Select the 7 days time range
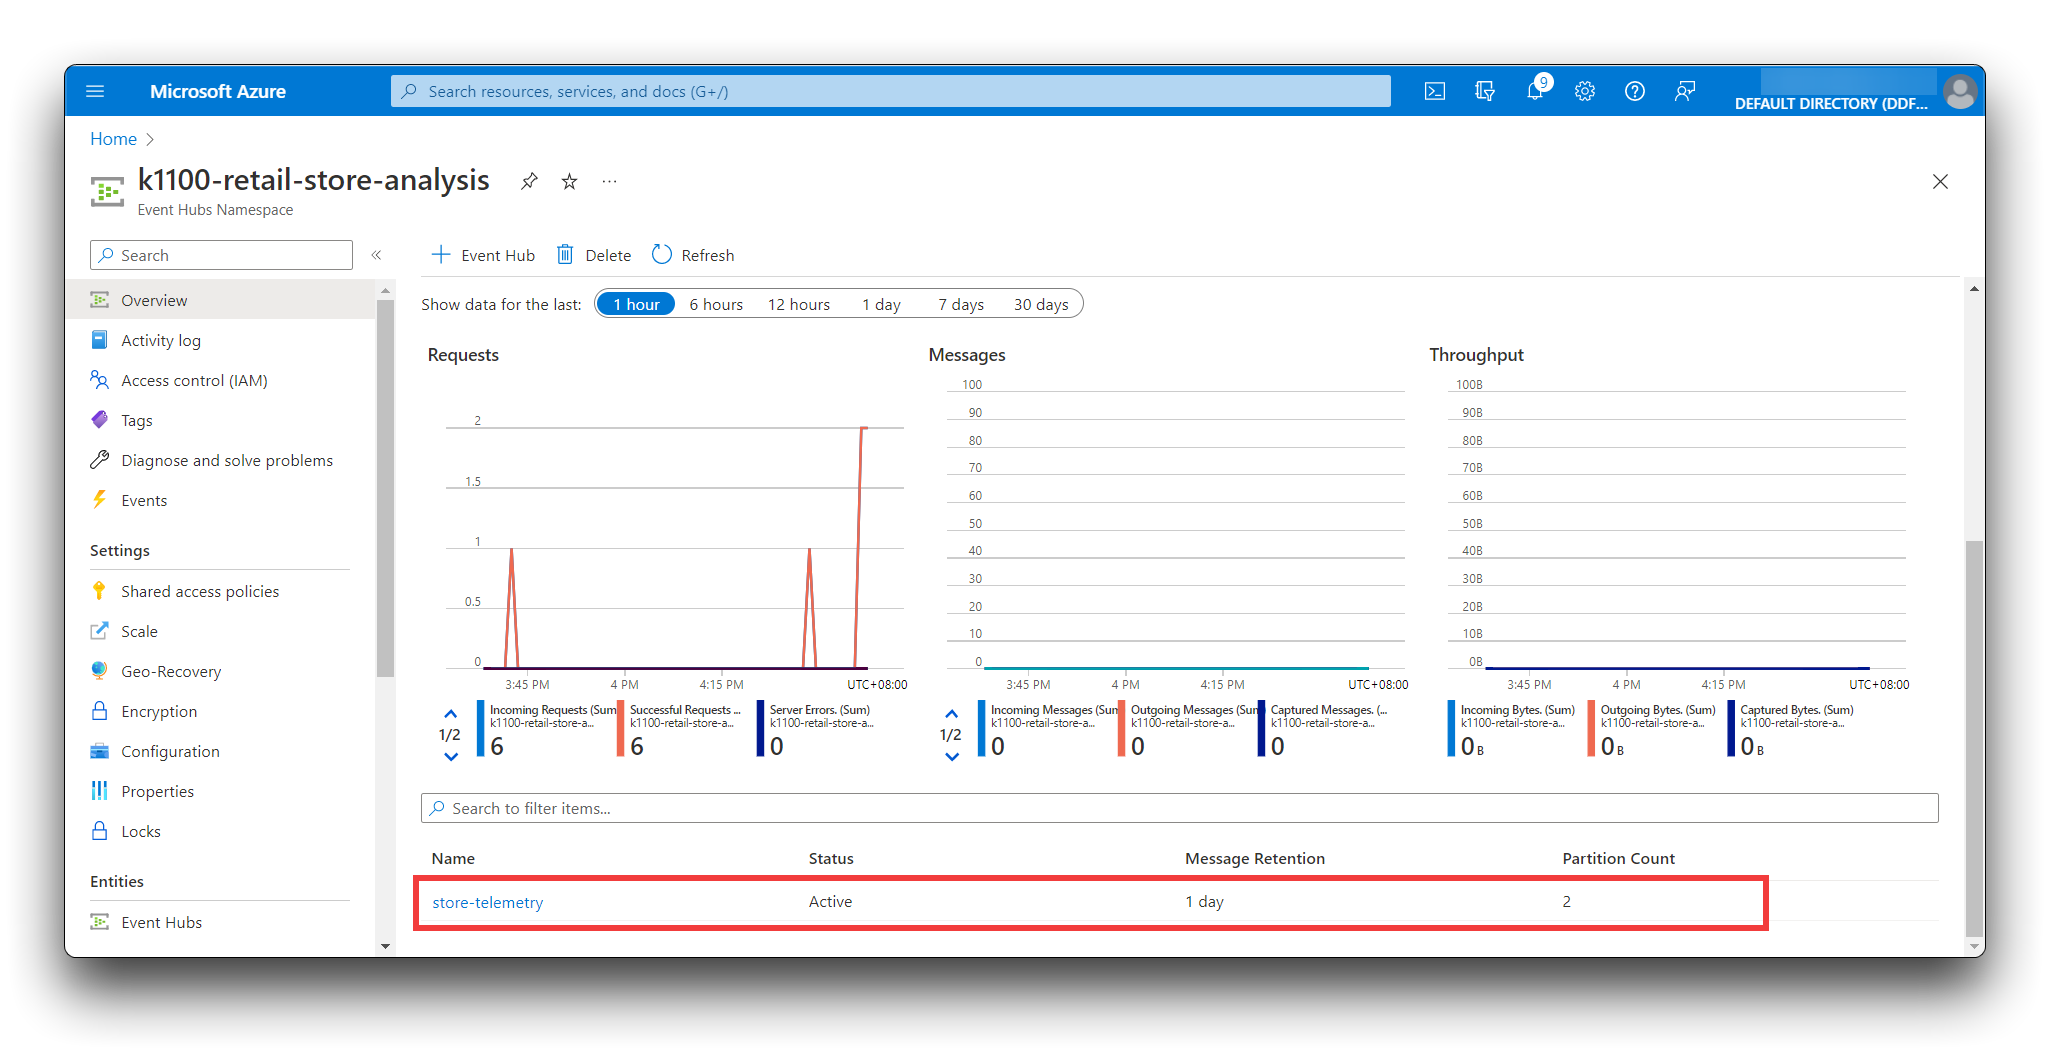 (x=961, y=304)
